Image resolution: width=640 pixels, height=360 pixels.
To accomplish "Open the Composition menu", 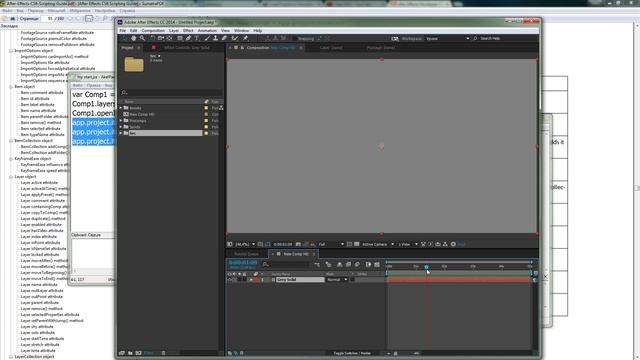I will (x=153, y=31).
